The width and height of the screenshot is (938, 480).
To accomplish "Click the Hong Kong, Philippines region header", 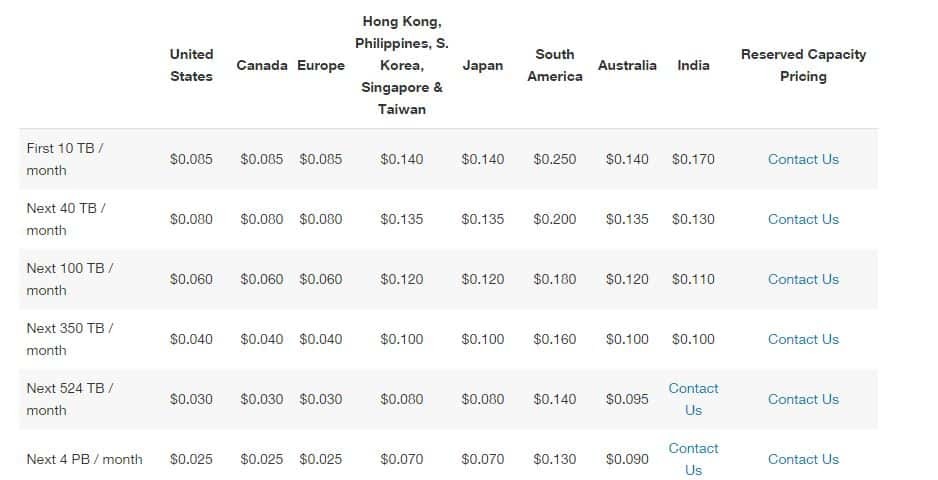I will point(401,65).
